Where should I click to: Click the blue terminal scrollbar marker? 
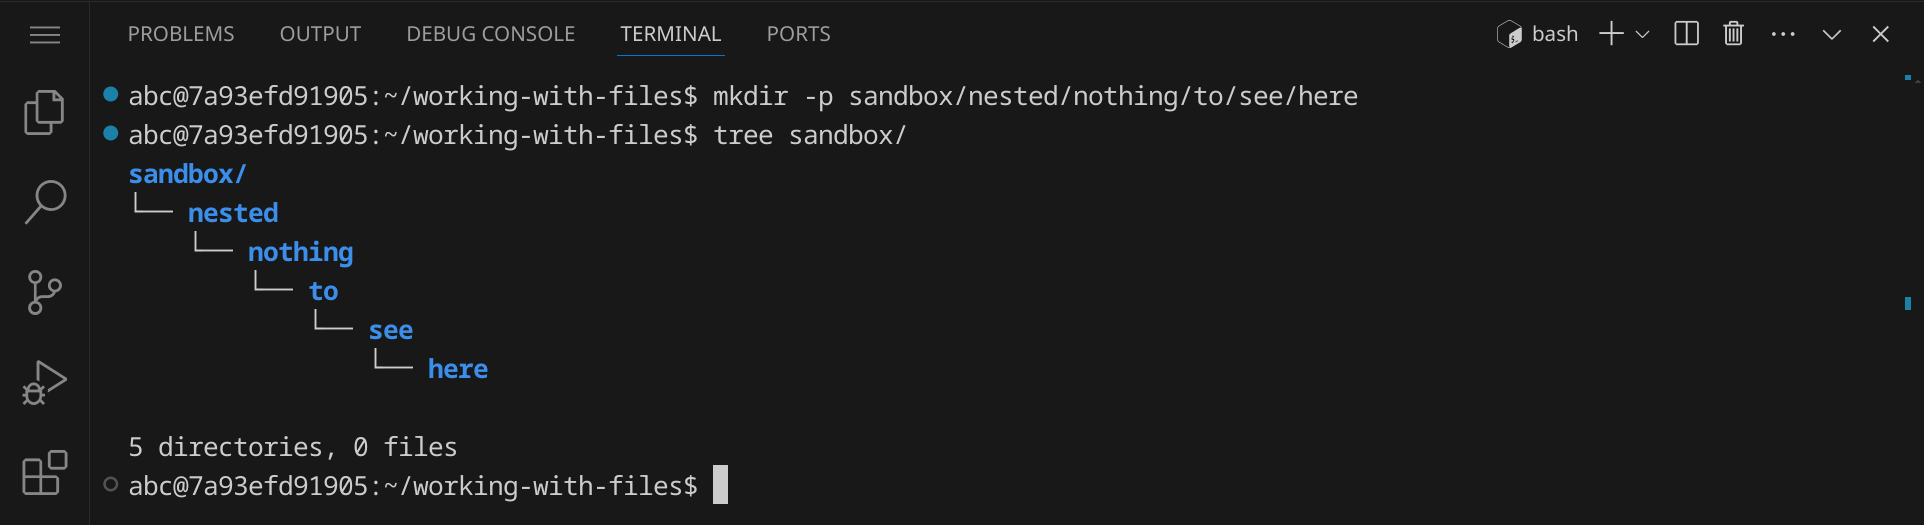click(x=1908, y=303)
